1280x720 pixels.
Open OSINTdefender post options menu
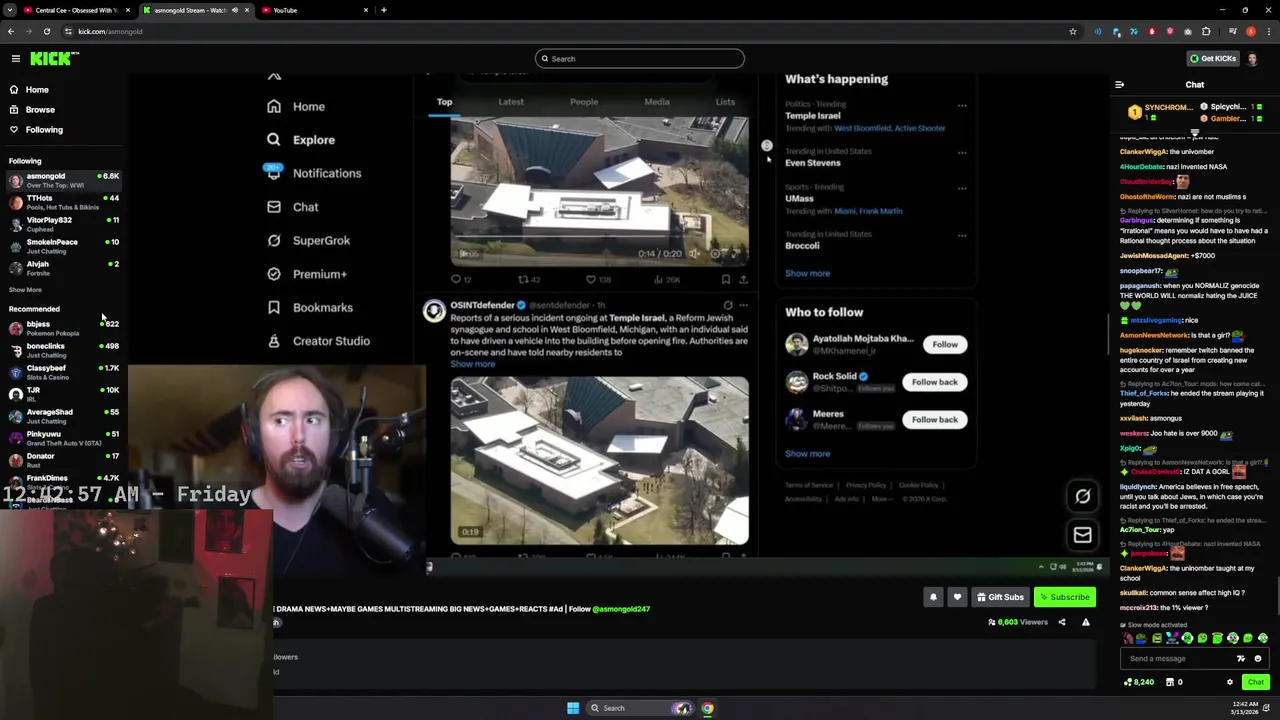(743, 305)
